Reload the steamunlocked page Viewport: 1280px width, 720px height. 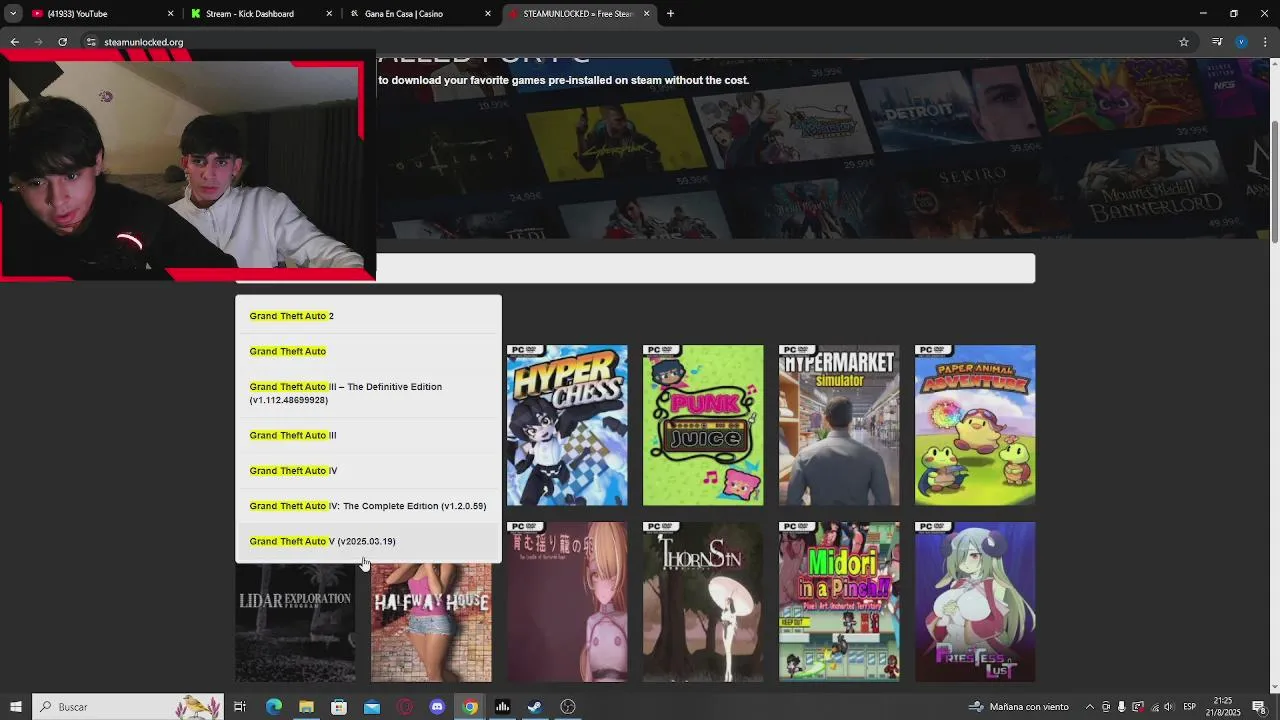pyautogui.click(x=62, y=42)
